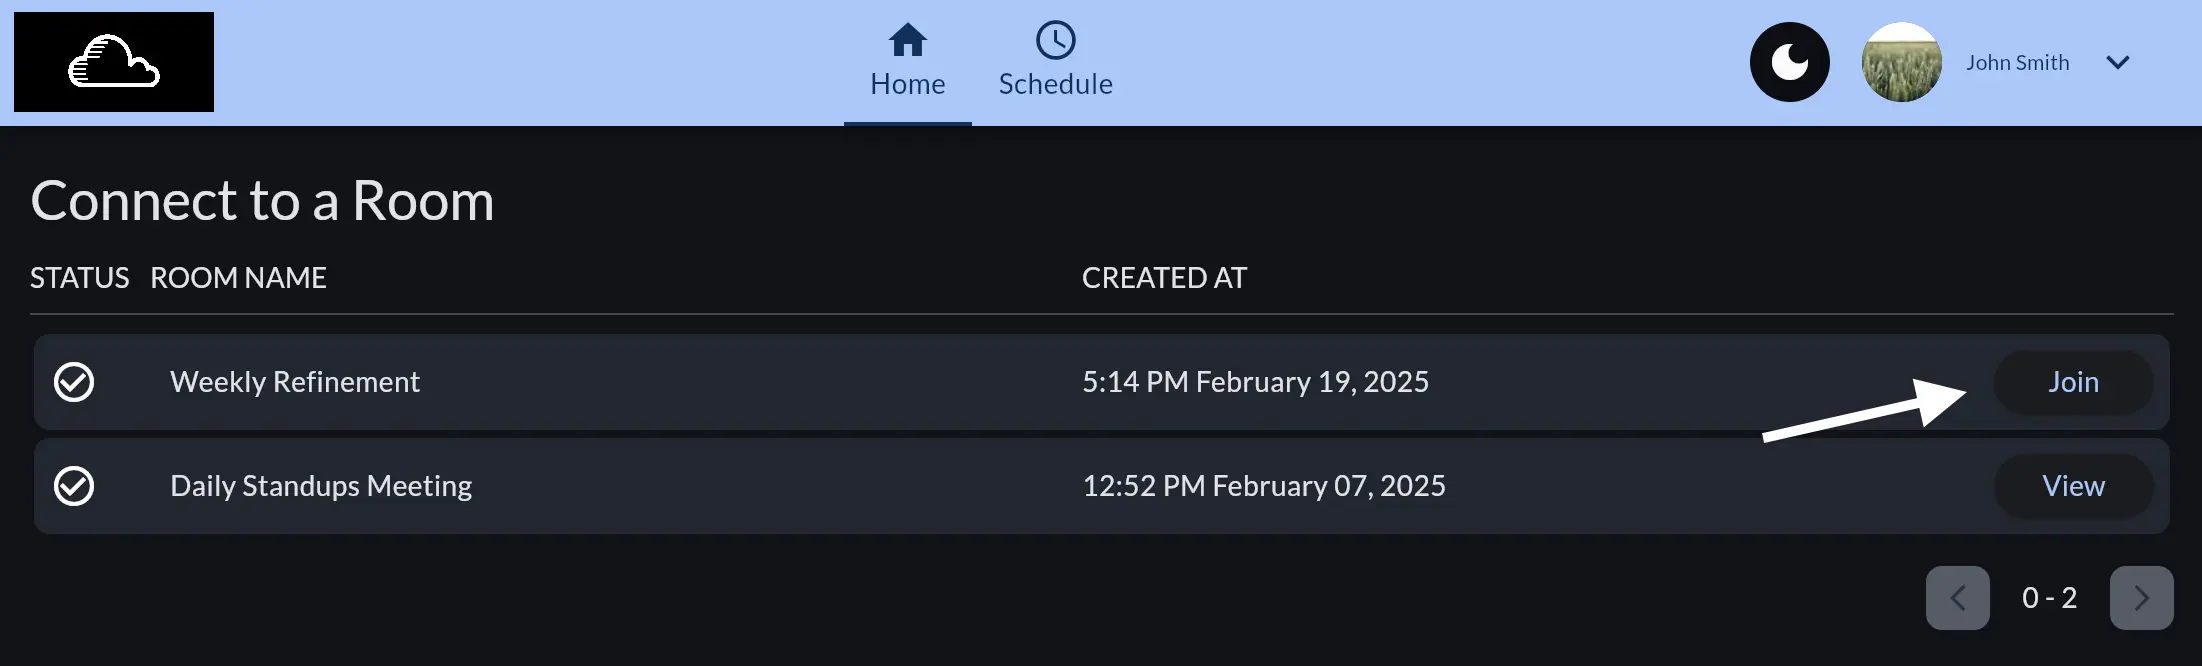
Task: Switch to the Schedule tab label
Action: point(1056,84)
